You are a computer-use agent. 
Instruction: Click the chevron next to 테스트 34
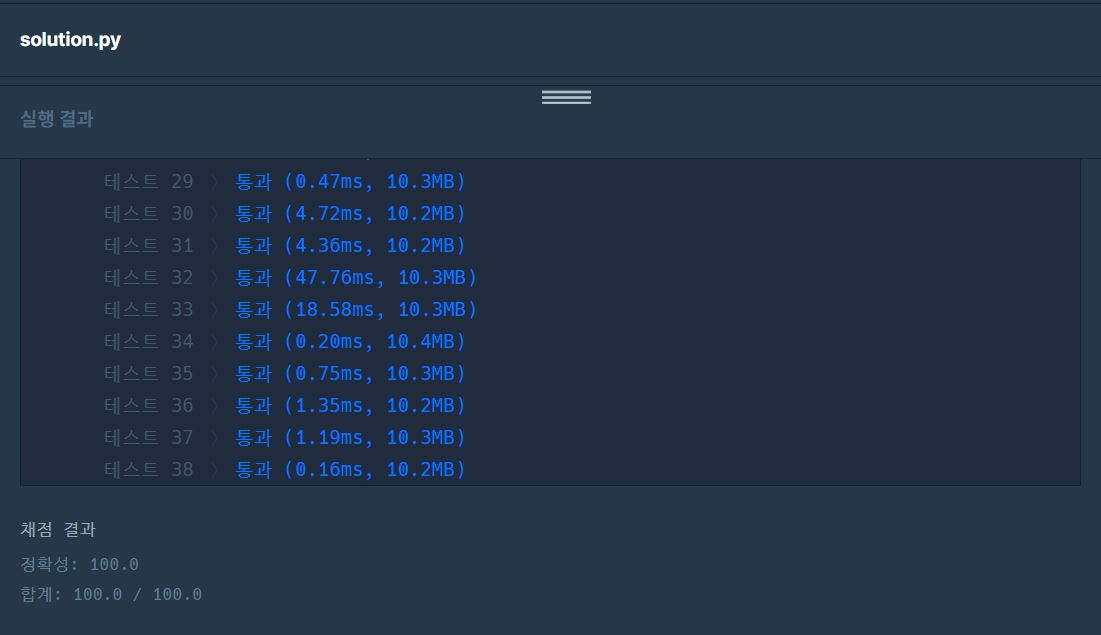215,341
